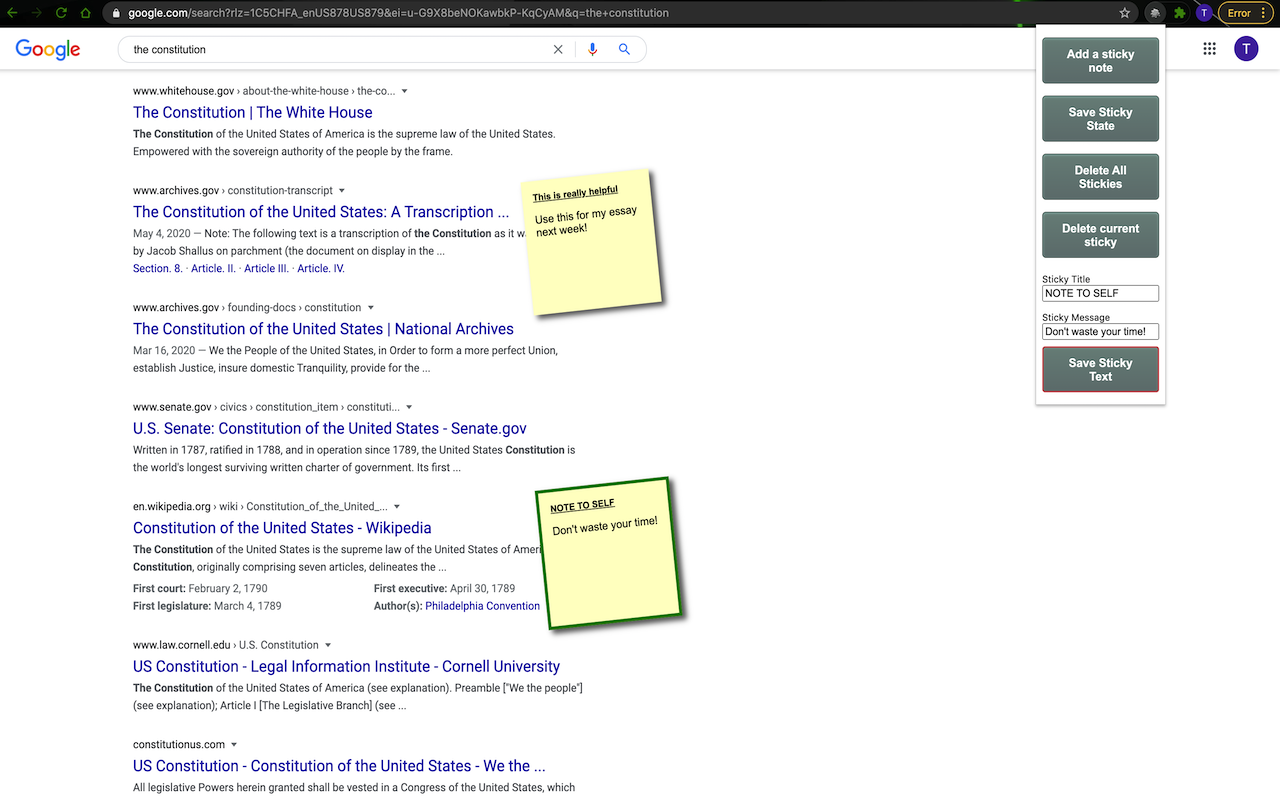Screen dimensions: 1280x800
Task: Expand dropdown arrow beside senate.gov URL
Action: coord(409,407)
